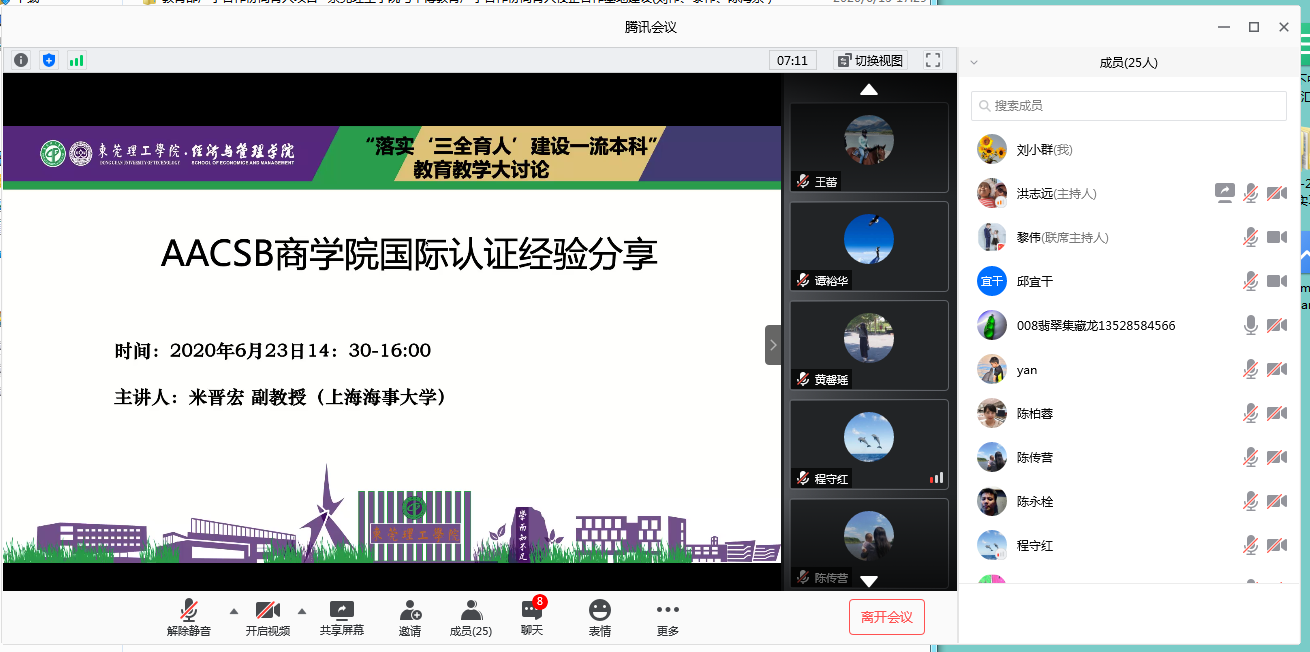The image size is (1310, 652).
Task: Click screen-sharing indicator icon beside 洪志远
Action: coord(1224,193)
